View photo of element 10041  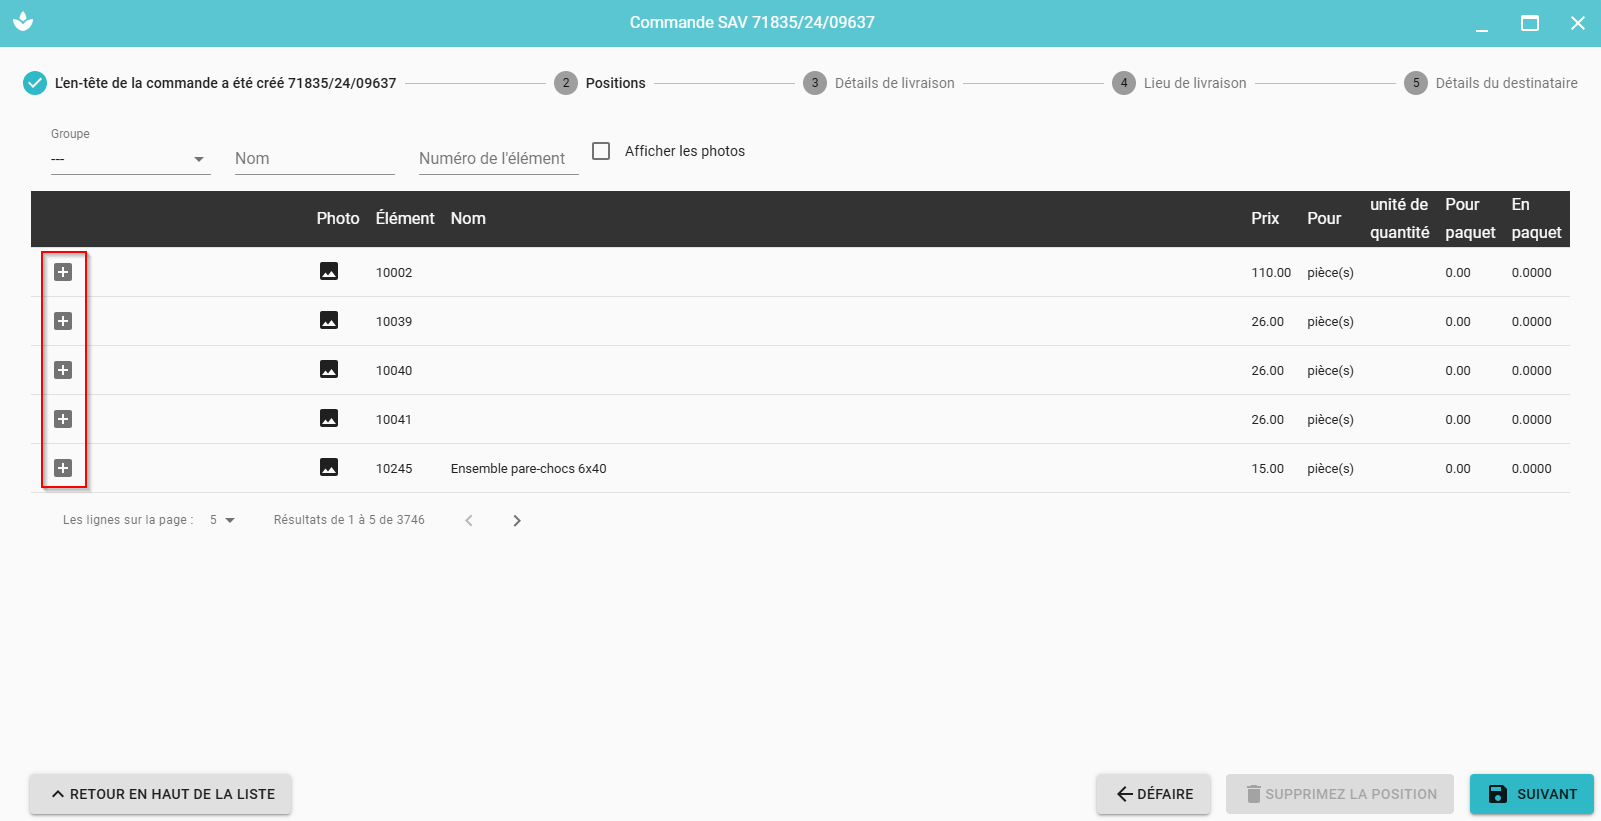328,418
